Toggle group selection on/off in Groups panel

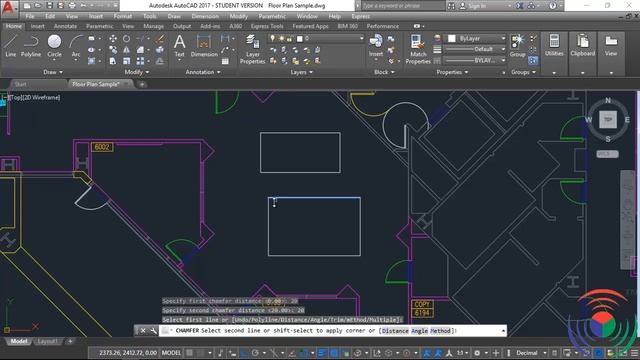(x=533, y=60)
